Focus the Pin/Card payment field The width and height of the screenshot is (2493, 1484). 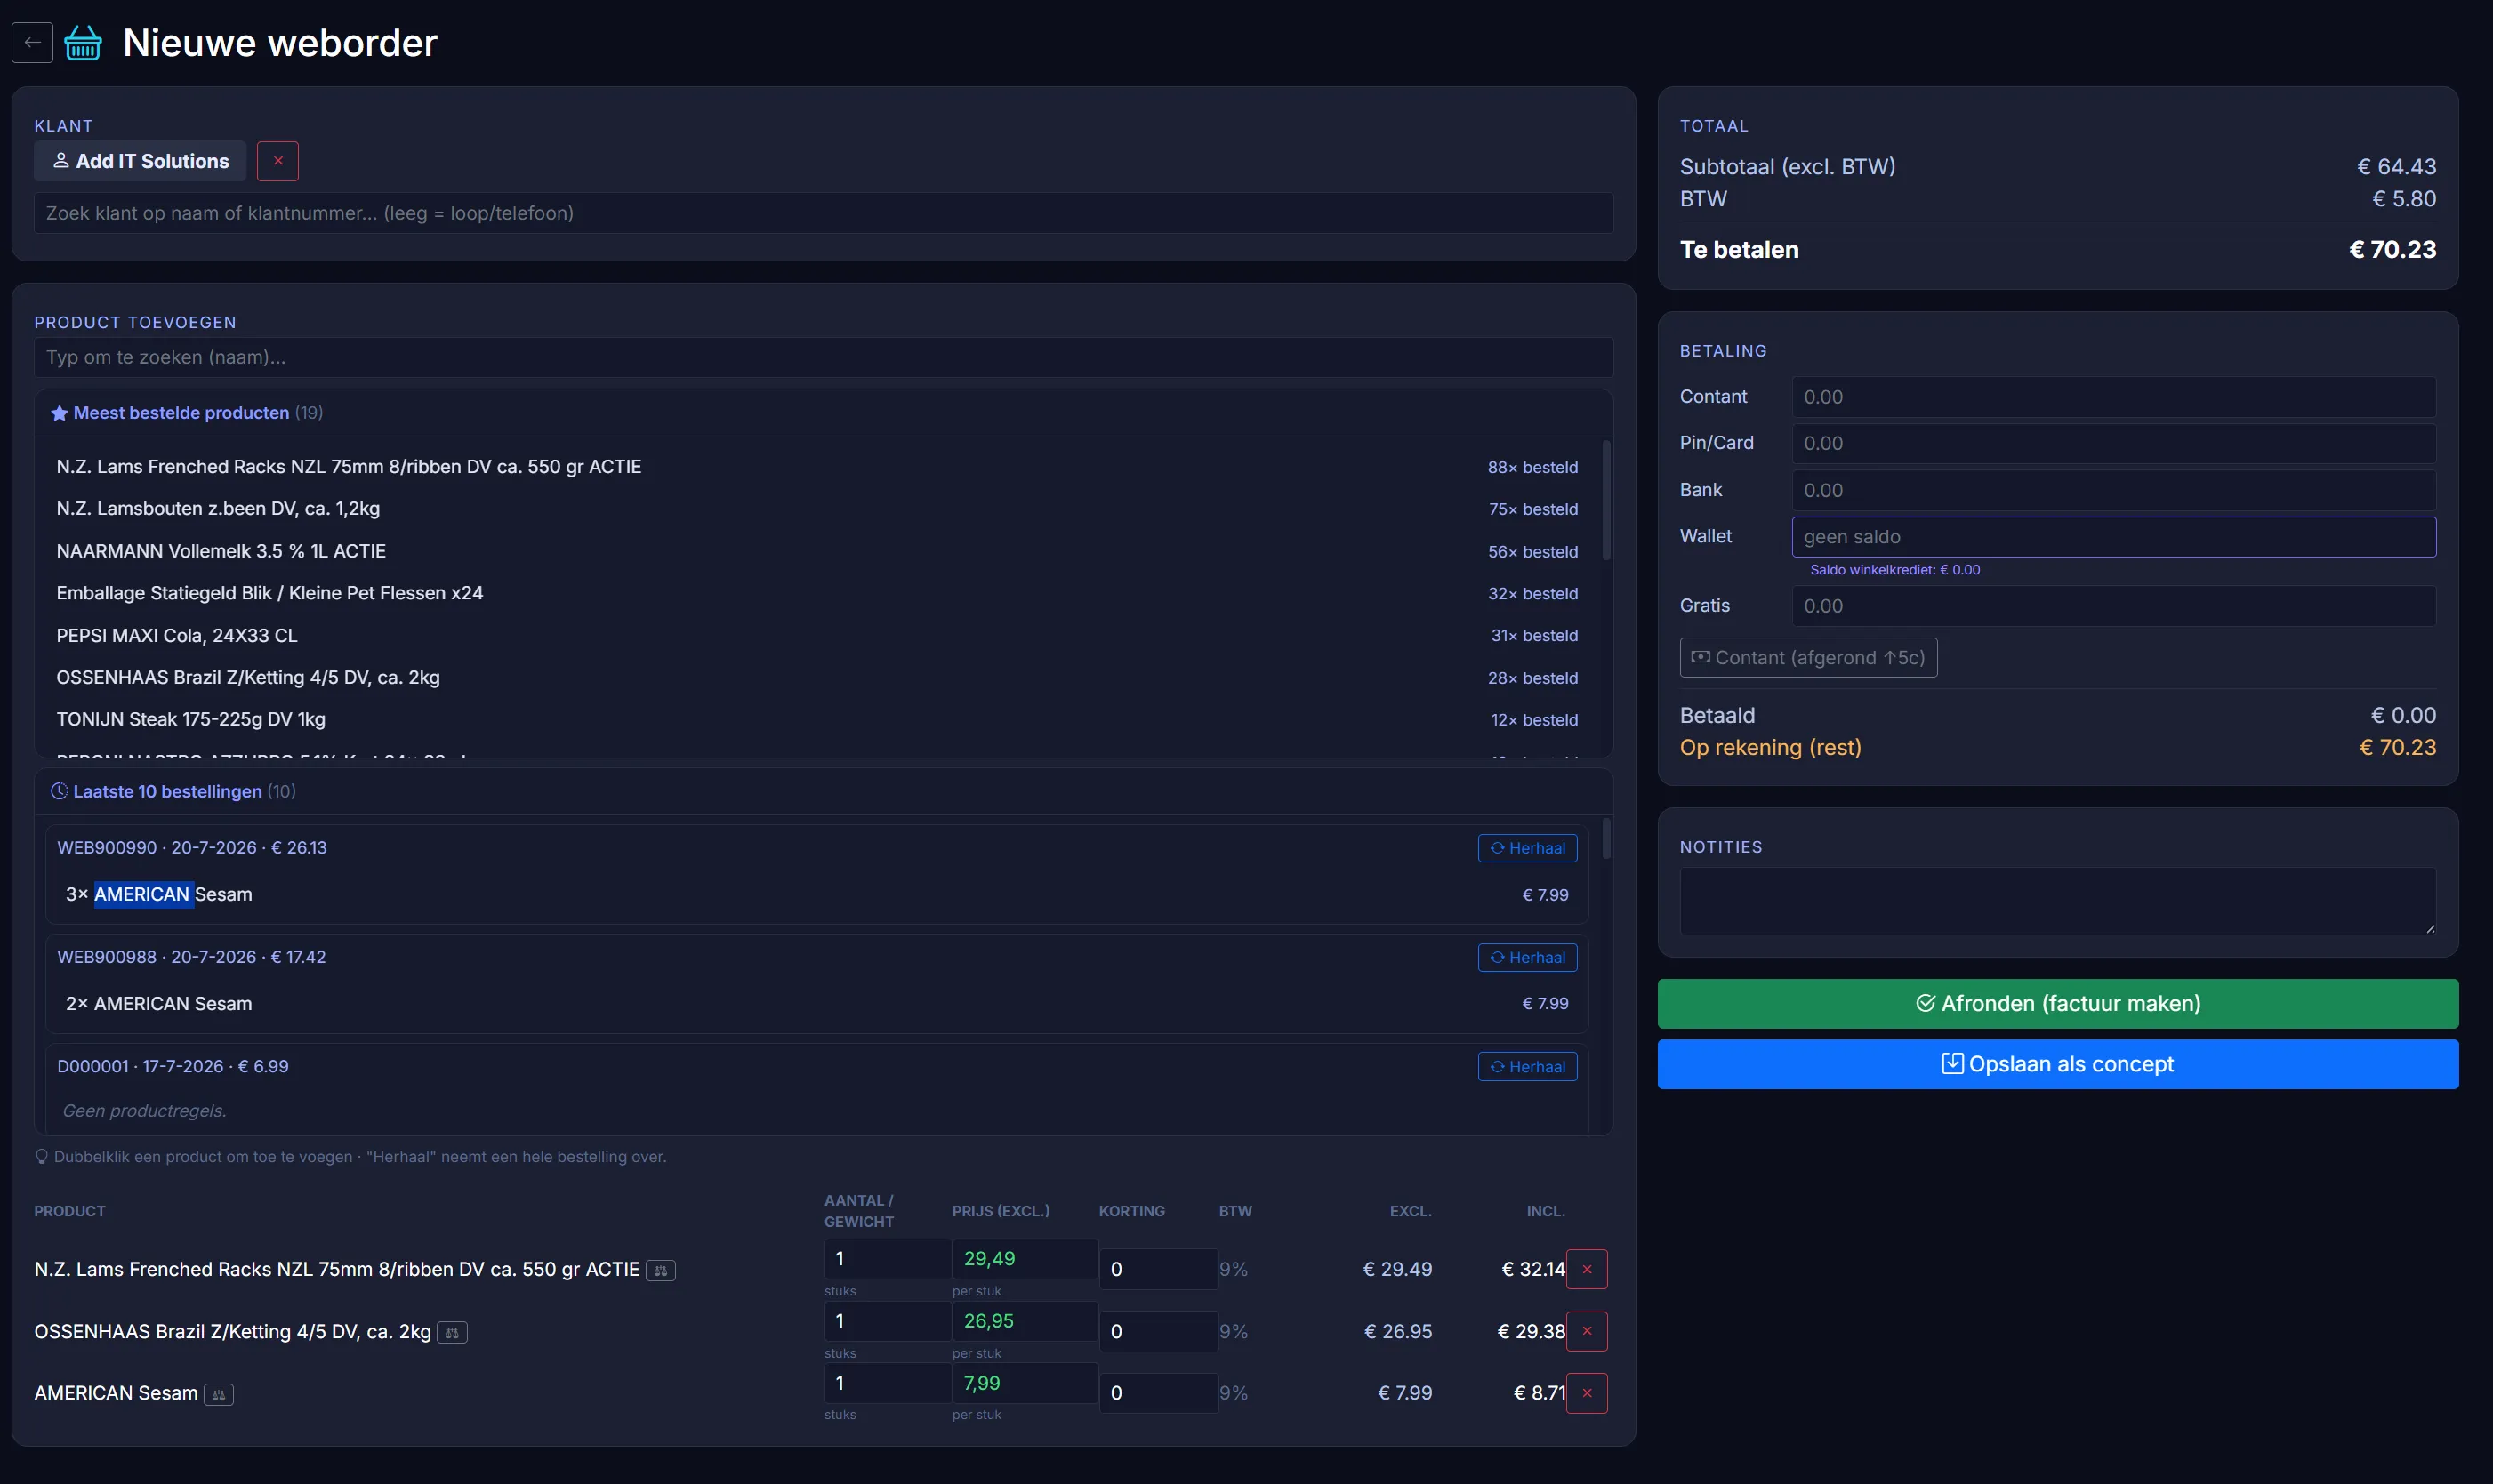point(2114,443)
